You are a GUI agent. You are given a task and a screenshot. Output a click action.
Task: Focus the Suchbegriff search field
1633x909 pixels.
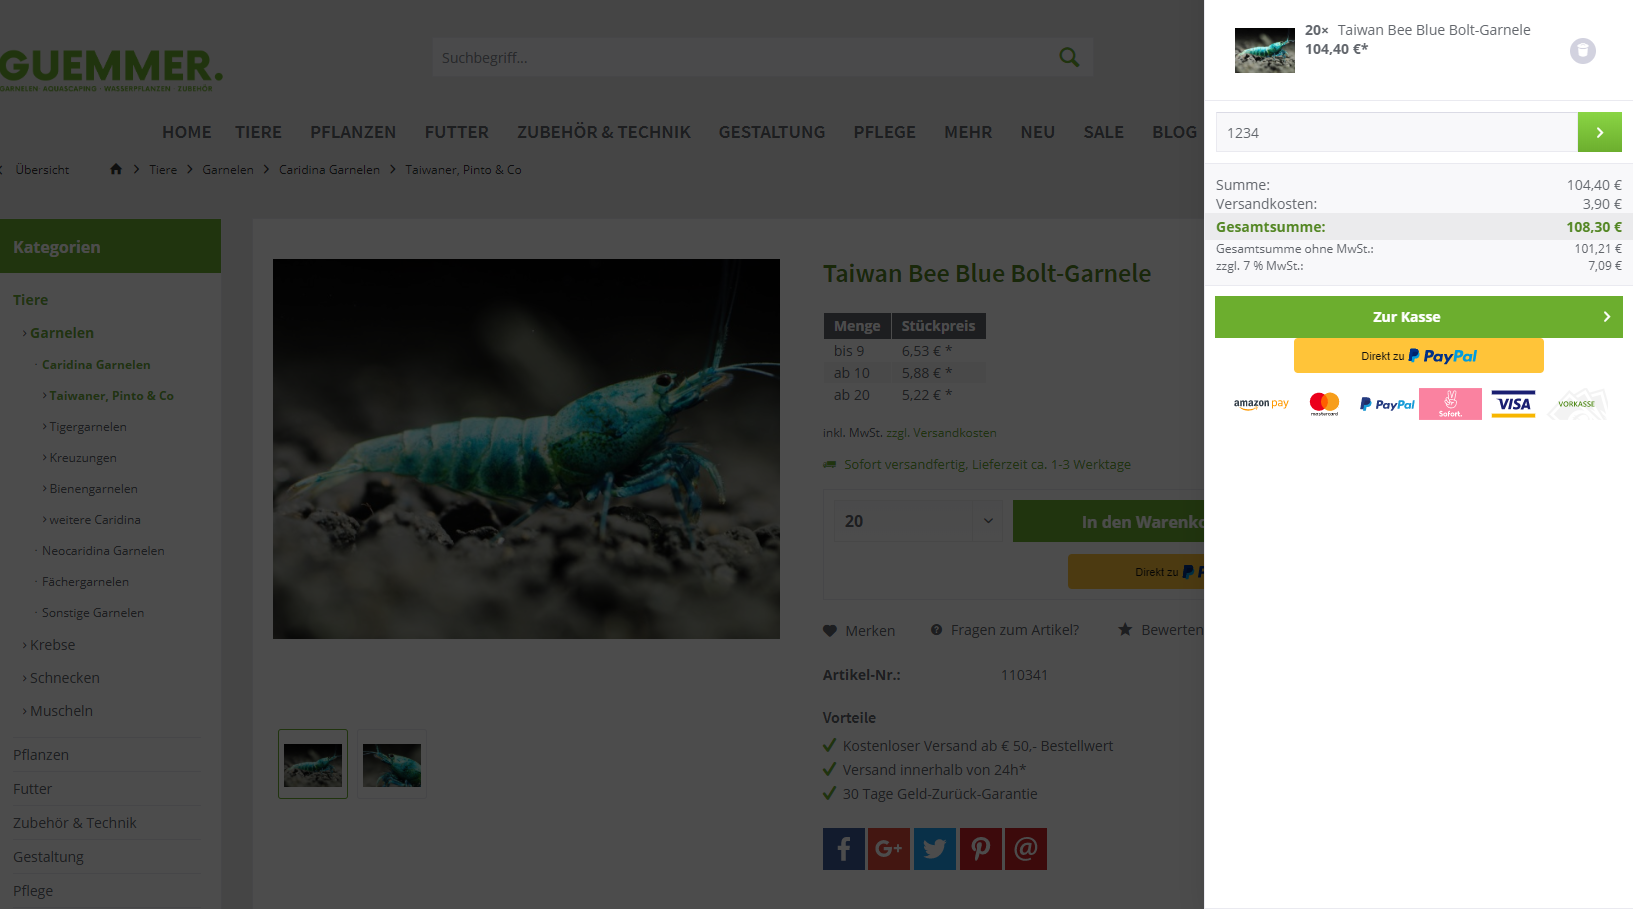tap(745, 57)
